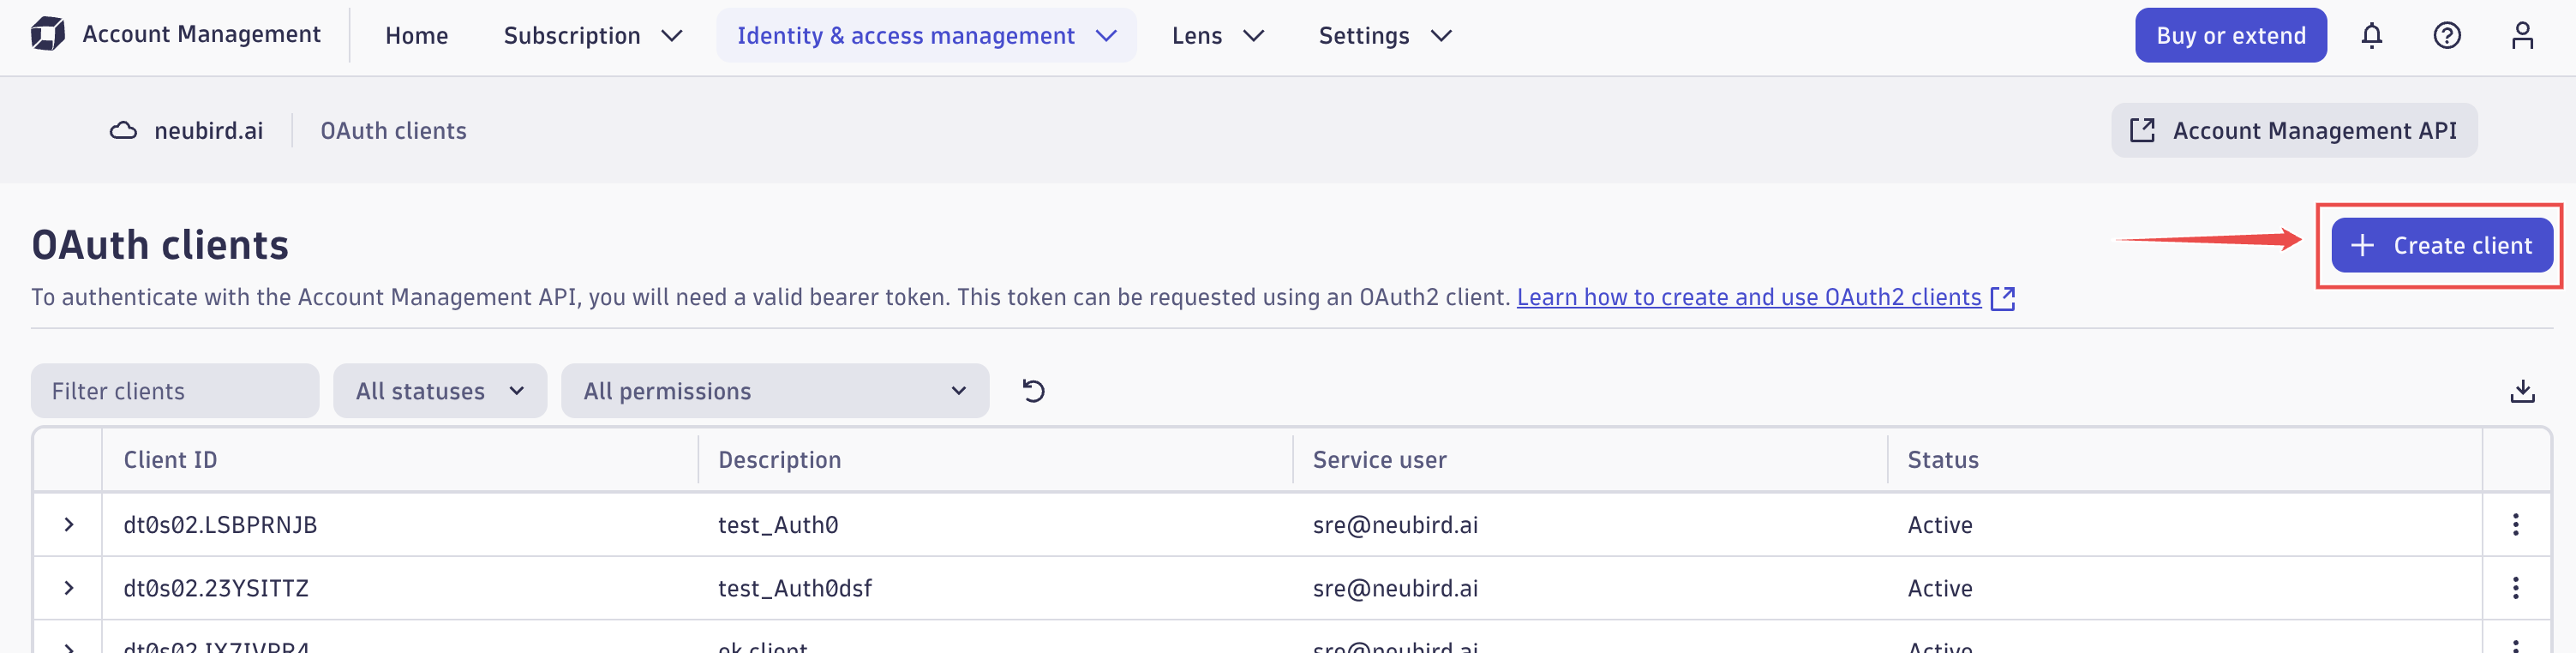Open the Account Management API link button
This screenshot has width=2576, height=653.
point(2293,131)
